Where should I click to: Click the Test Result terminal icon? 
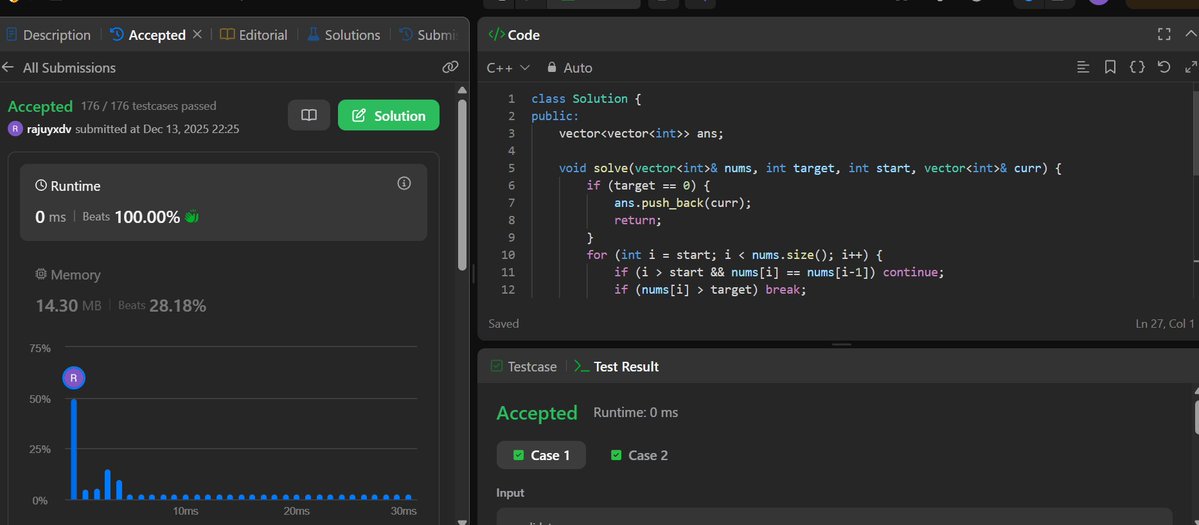(581, 367)
